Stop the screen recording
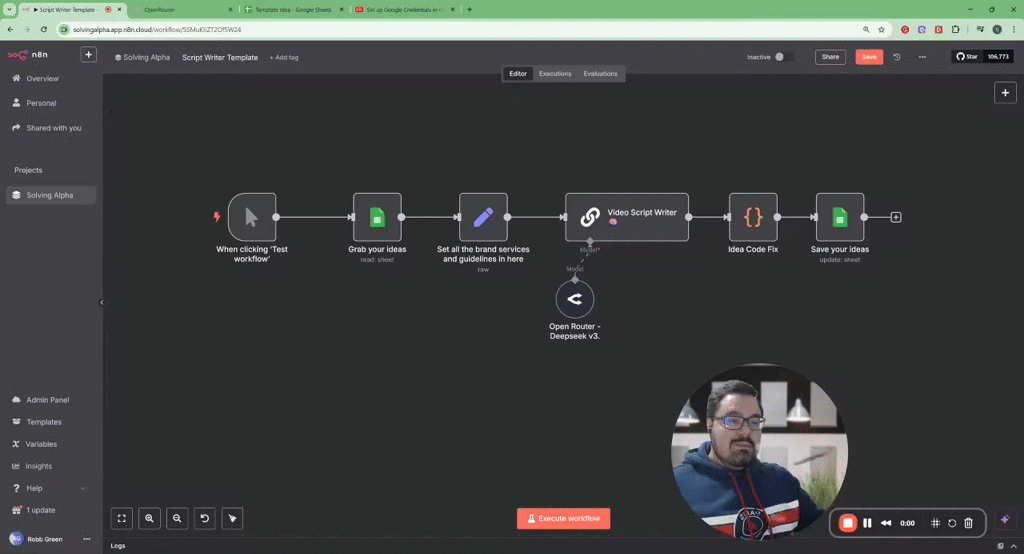Viewport: 1024px width, 554px height. [x=848, y=523]
